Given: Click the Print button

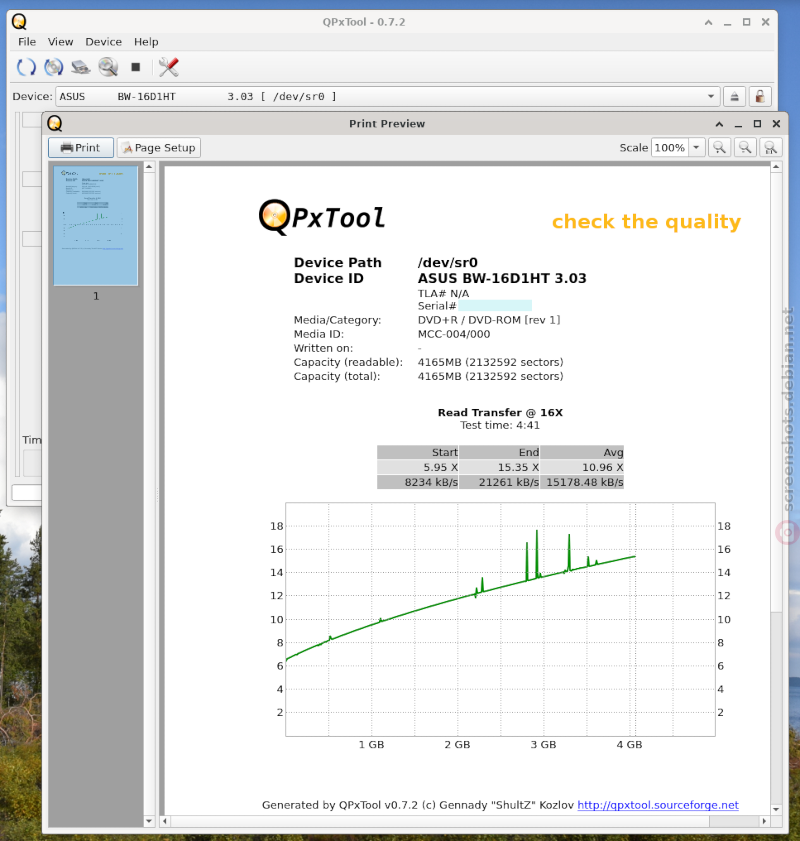Looking at the screenshot, I should click(x=80, y=147).
